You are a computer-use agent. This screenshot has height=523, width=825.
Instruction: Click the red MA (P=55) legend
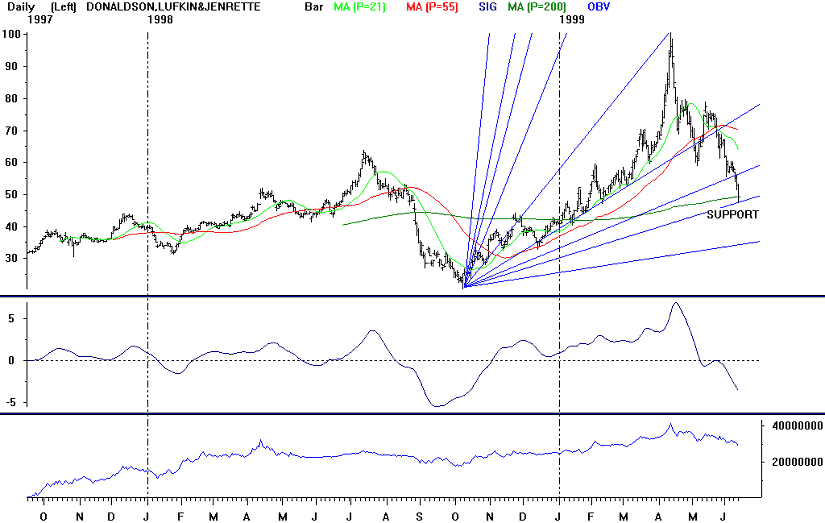pyautogui.click(x=432, y=7)
